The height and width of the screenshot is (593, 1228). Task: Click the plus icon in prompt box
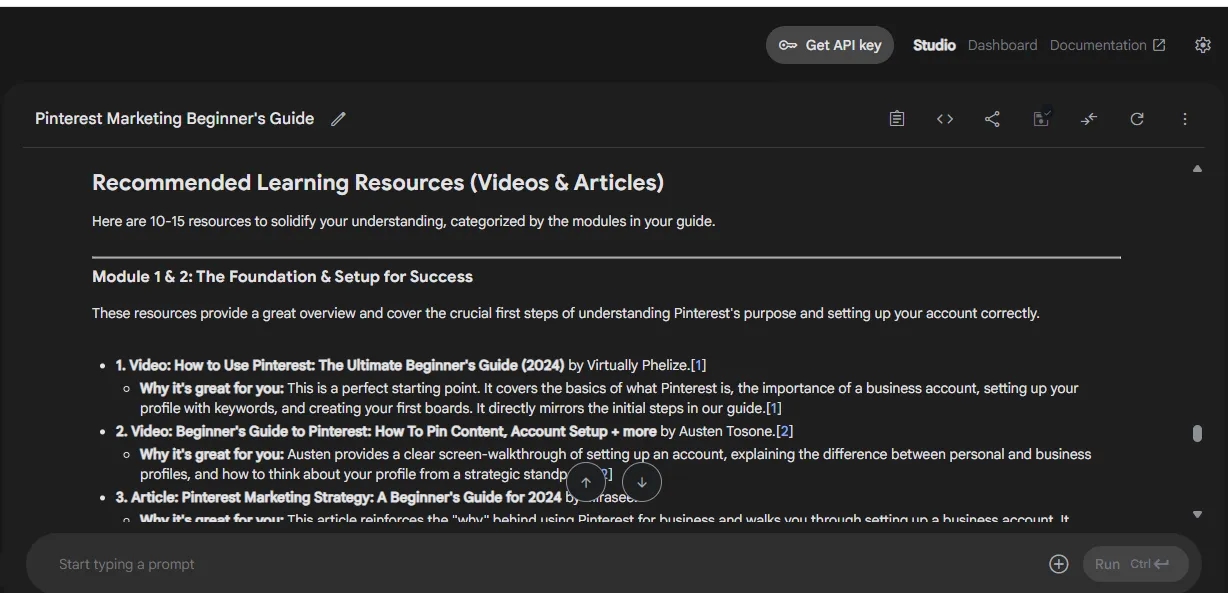[1059, 564]
